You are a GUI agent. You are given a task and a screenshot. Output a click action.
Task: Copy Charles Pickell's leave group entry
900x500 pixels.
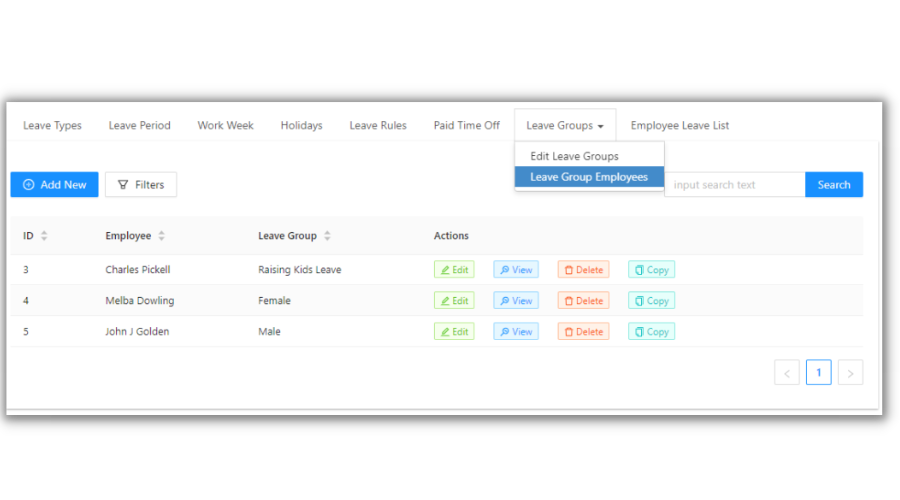[651, 270]
